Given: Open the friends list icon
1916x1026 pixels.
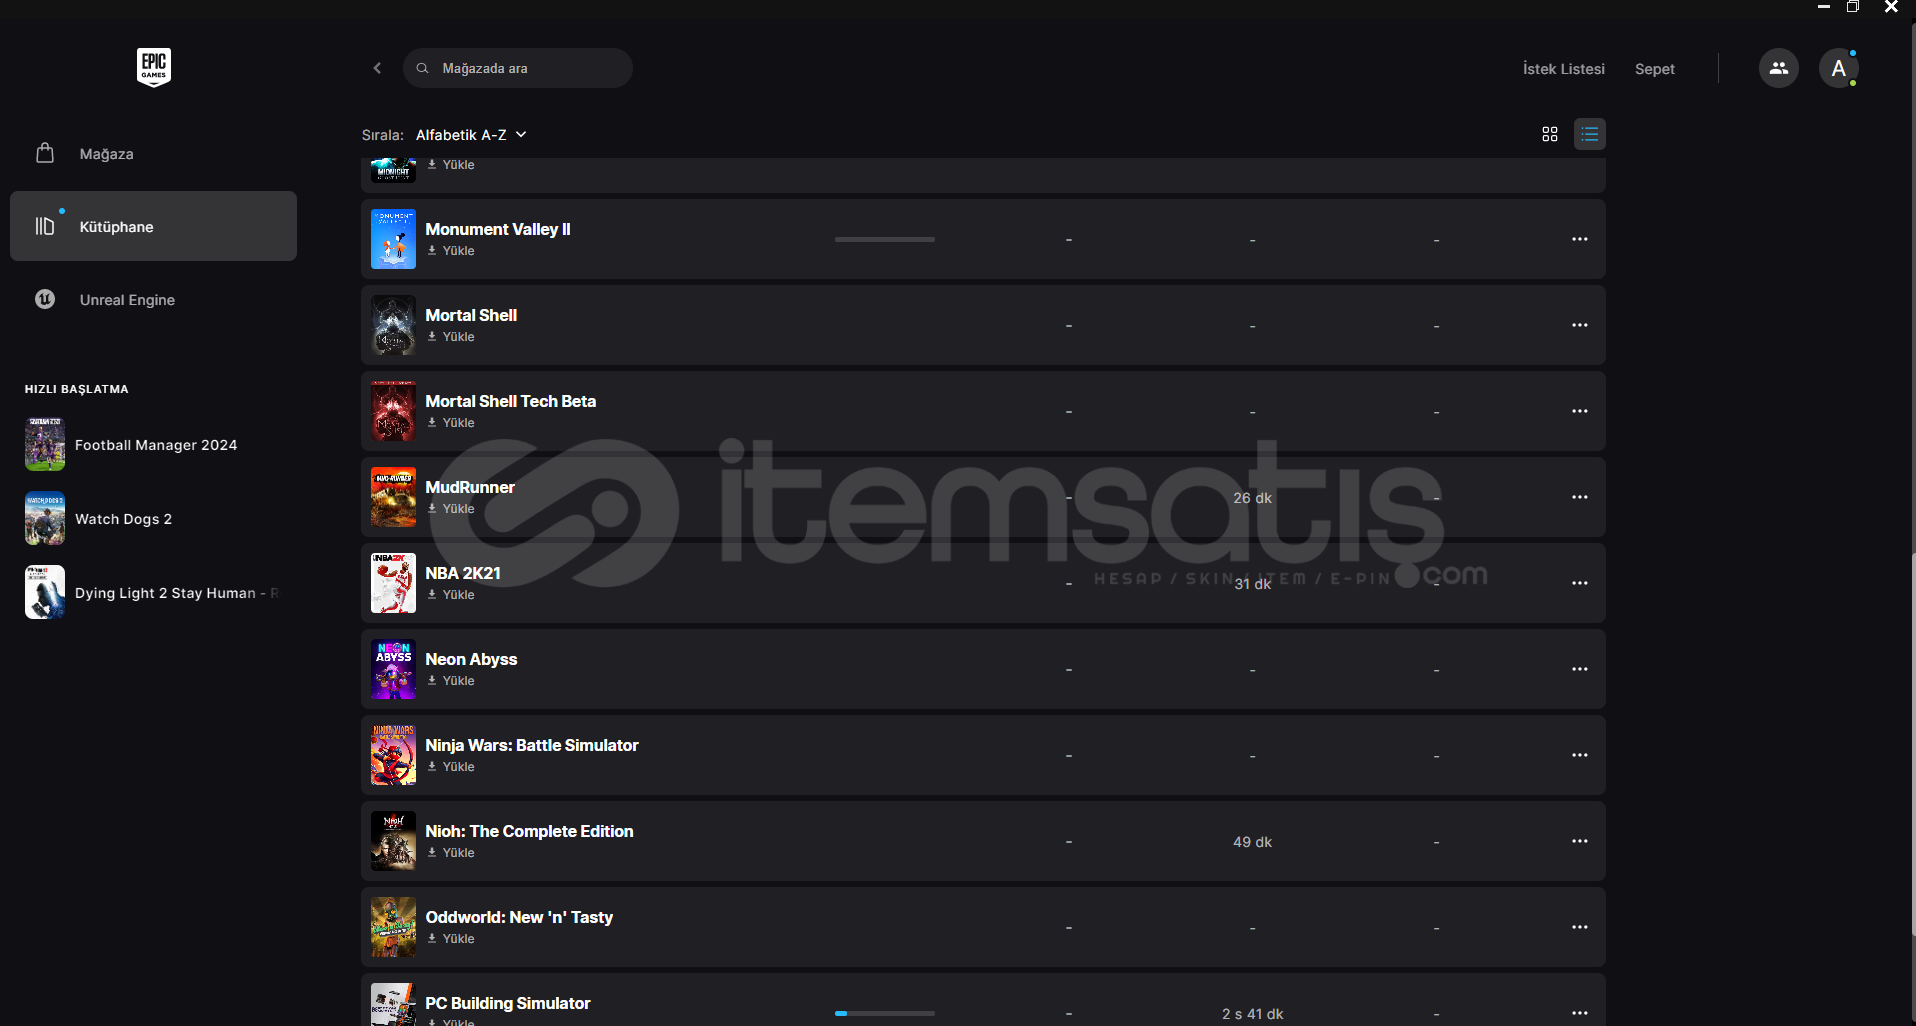Looking at the screenshot, I should pos(1779,68).
